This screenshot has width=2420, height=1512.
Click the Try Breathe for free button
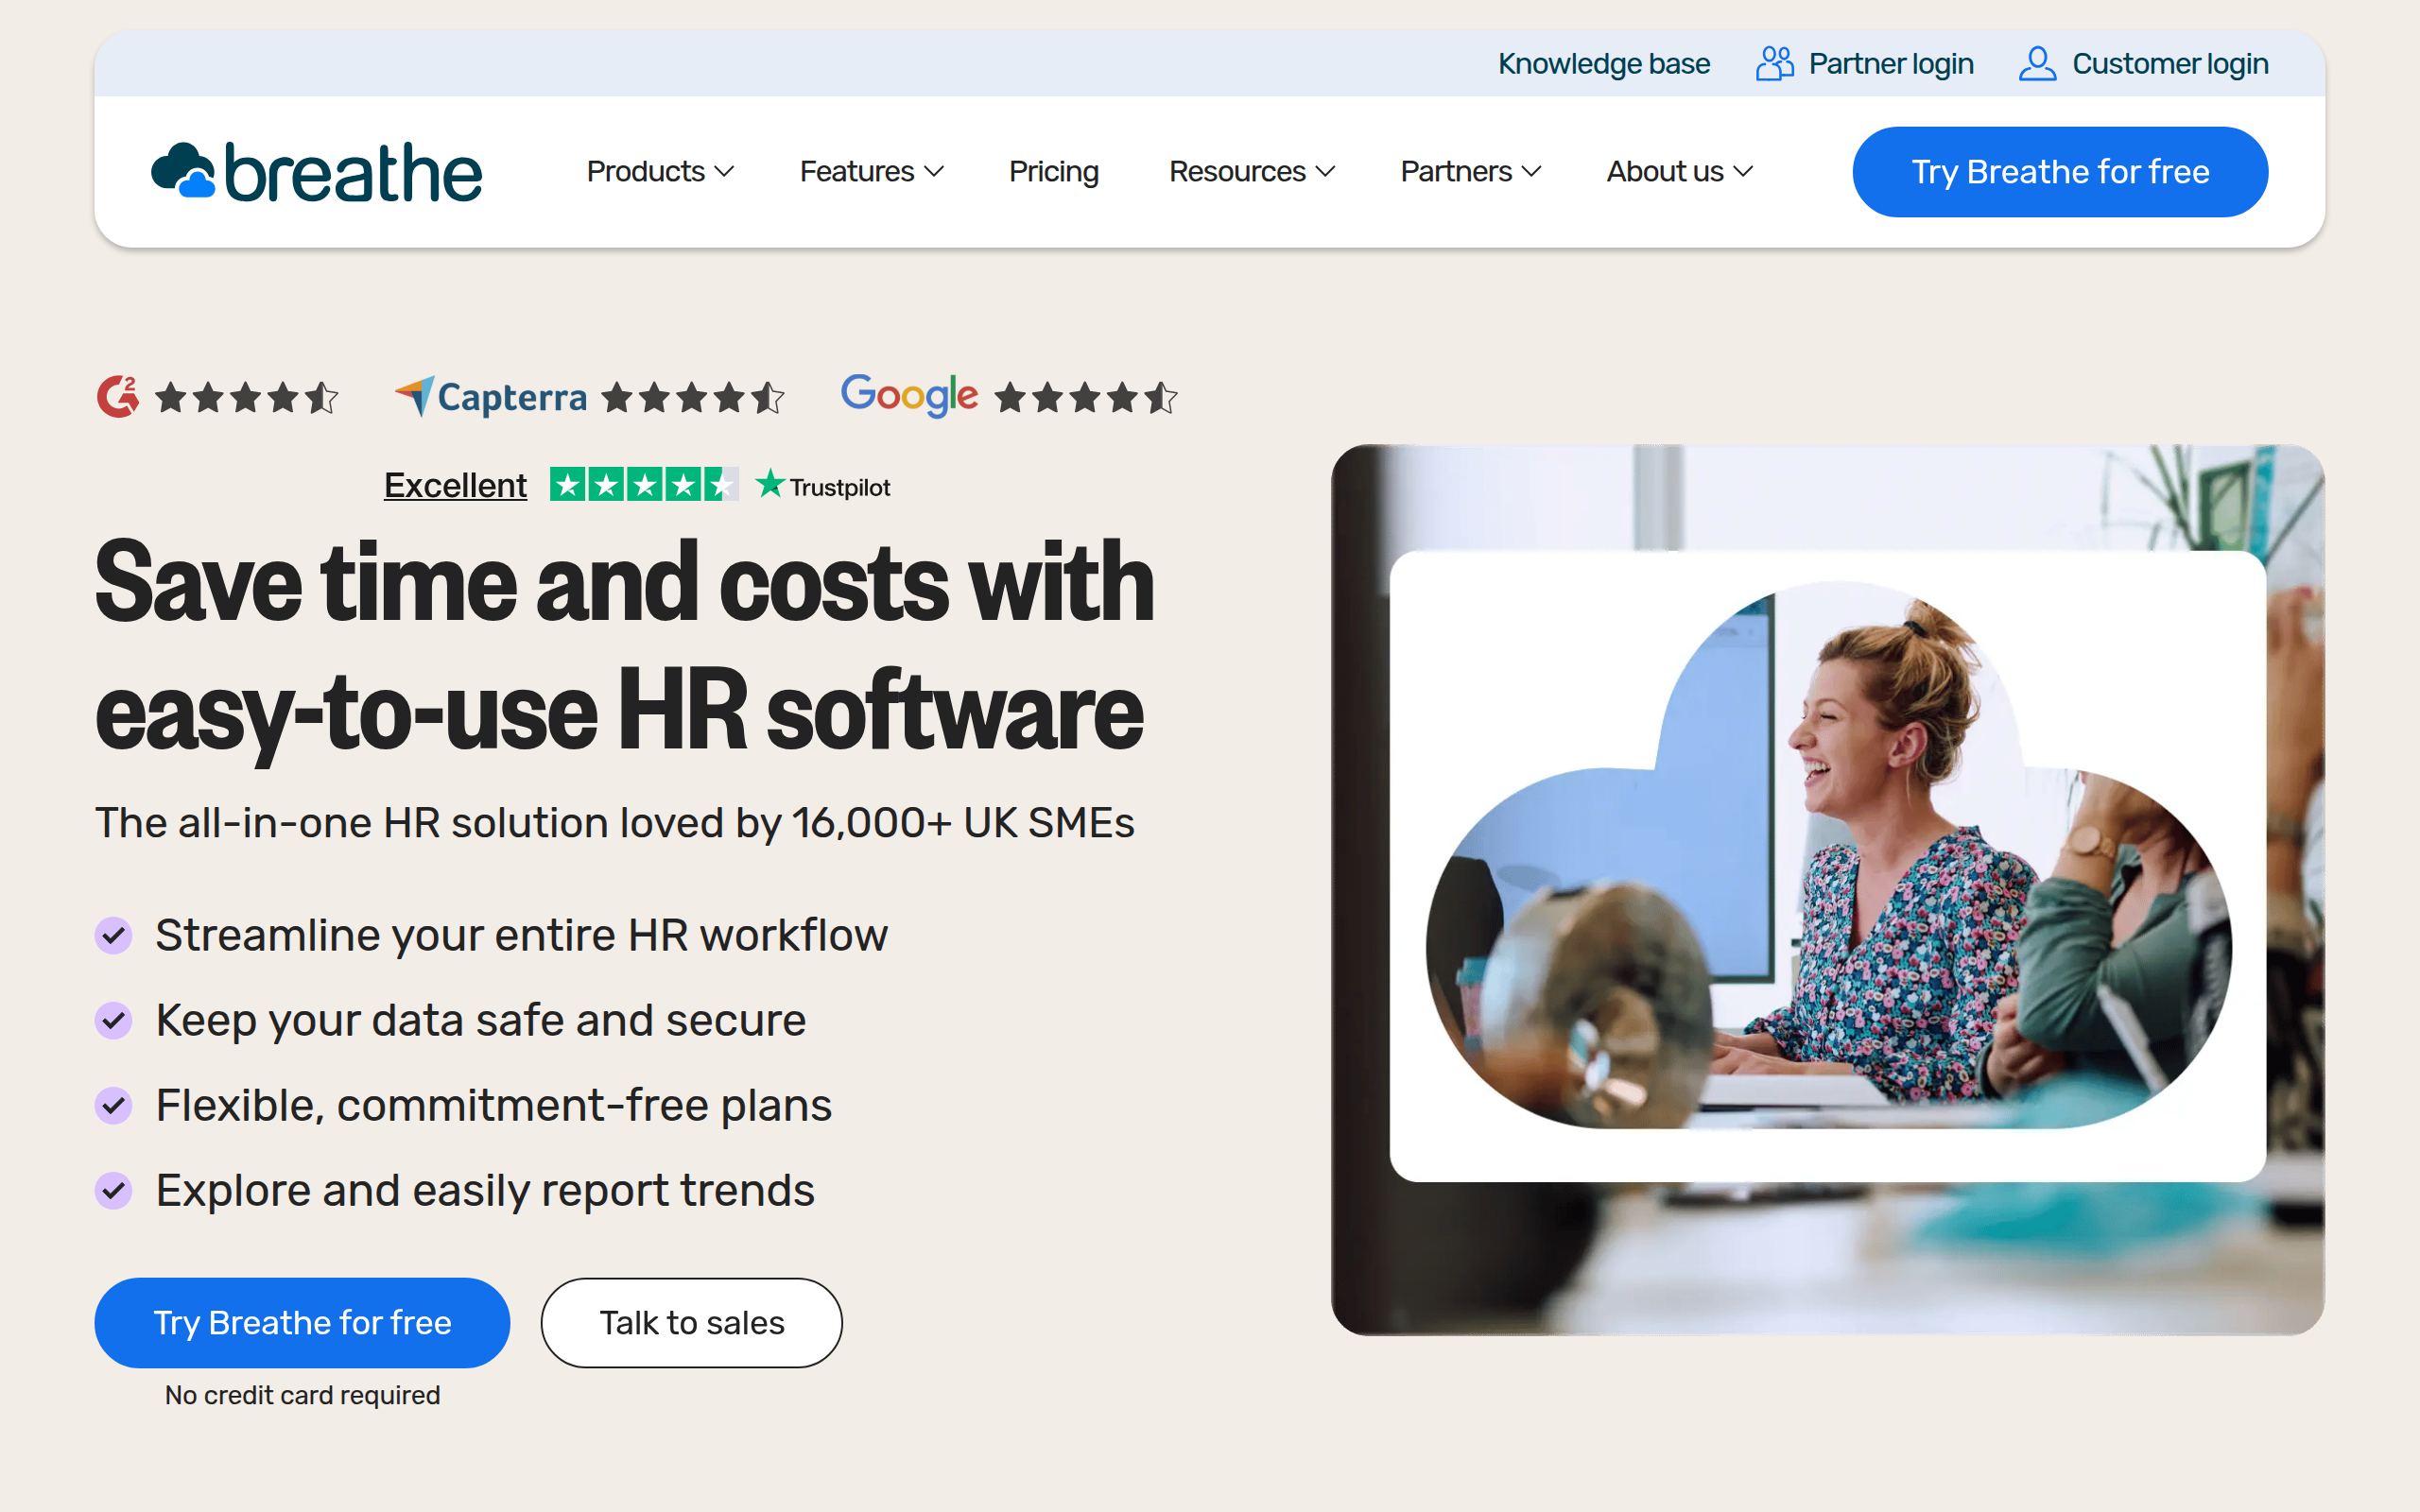2060,171
